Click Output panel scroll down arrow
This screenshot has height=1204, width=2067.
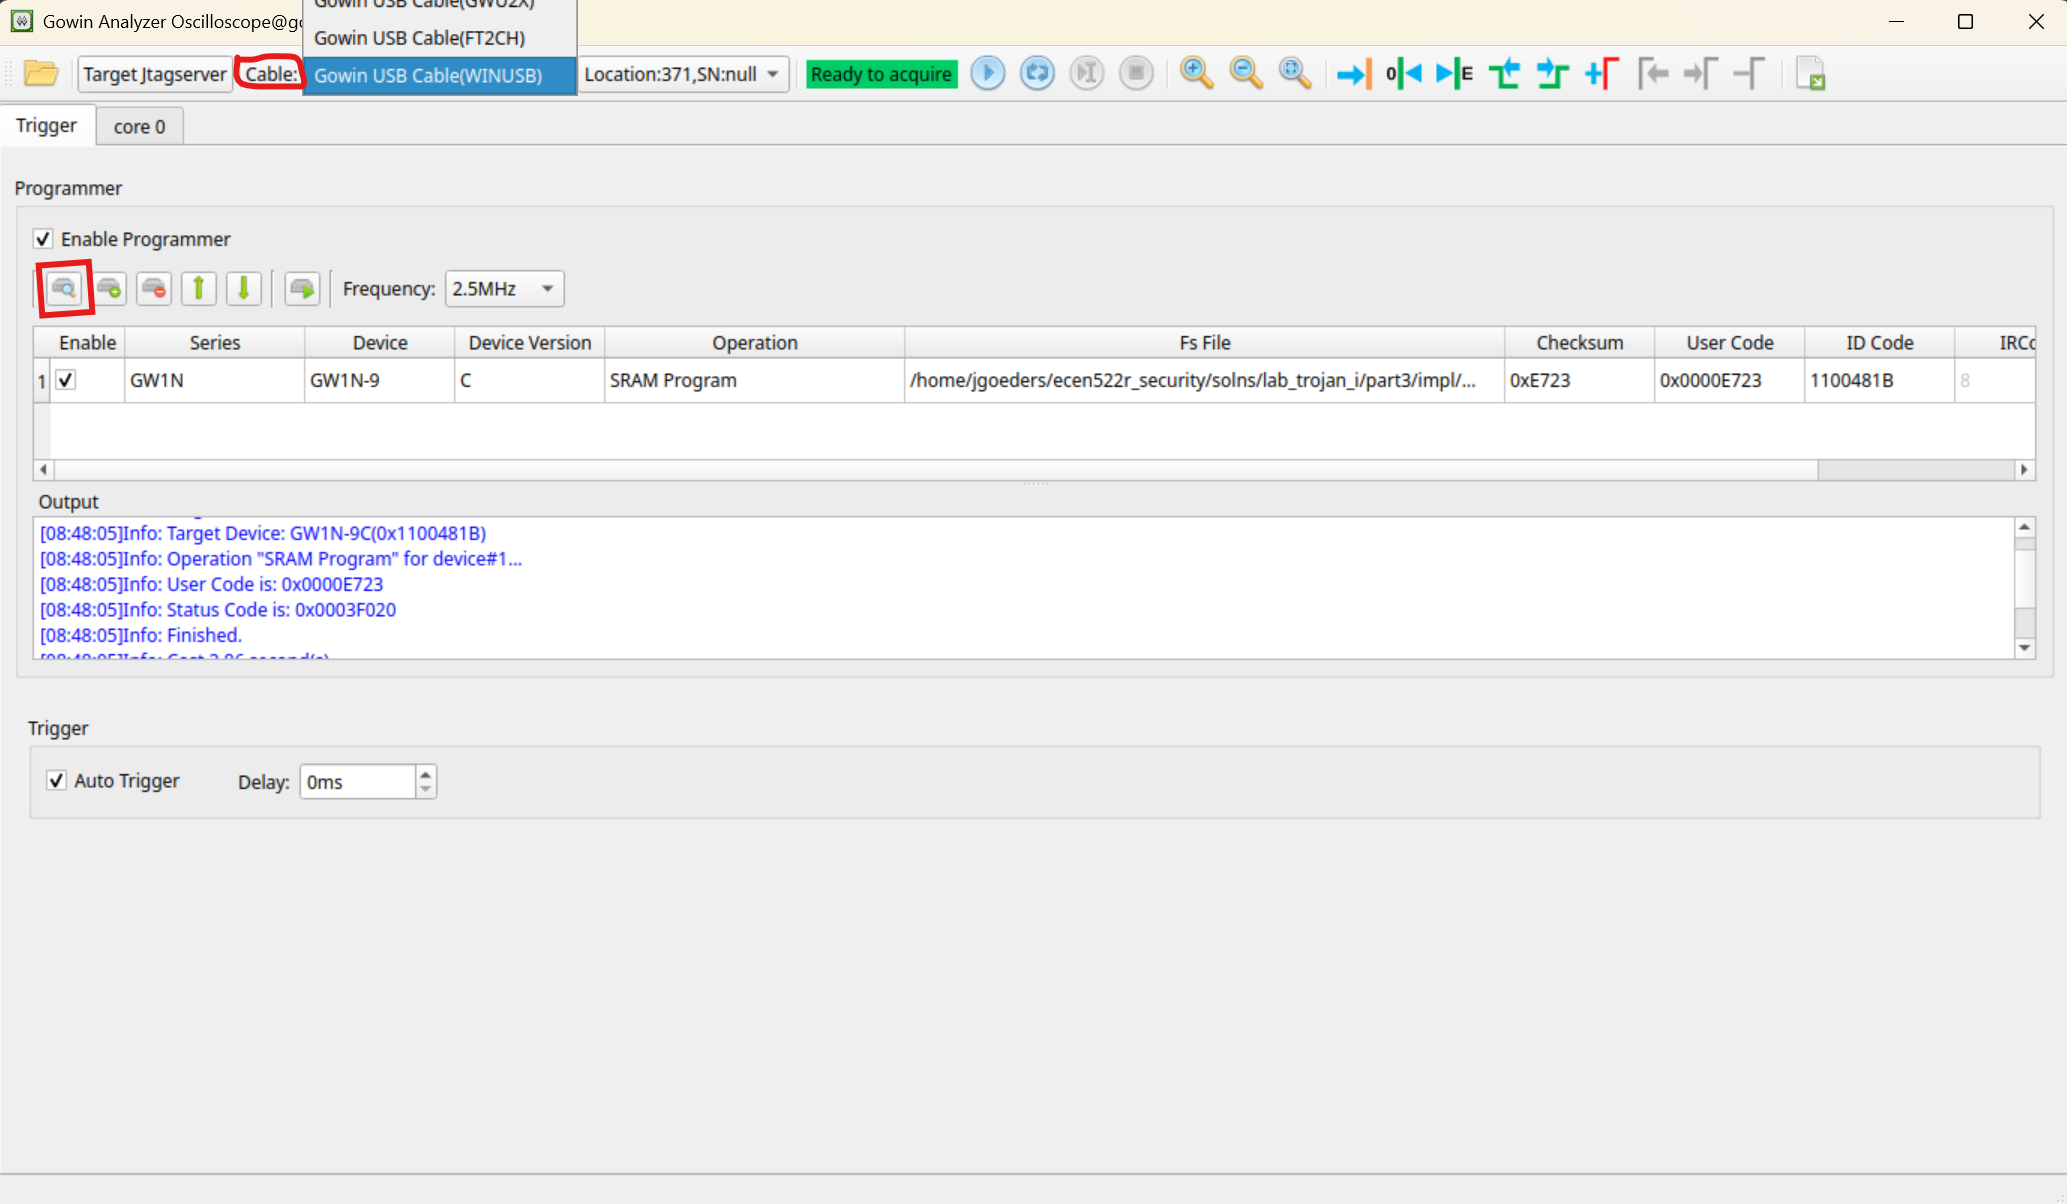coord(2024,648)
